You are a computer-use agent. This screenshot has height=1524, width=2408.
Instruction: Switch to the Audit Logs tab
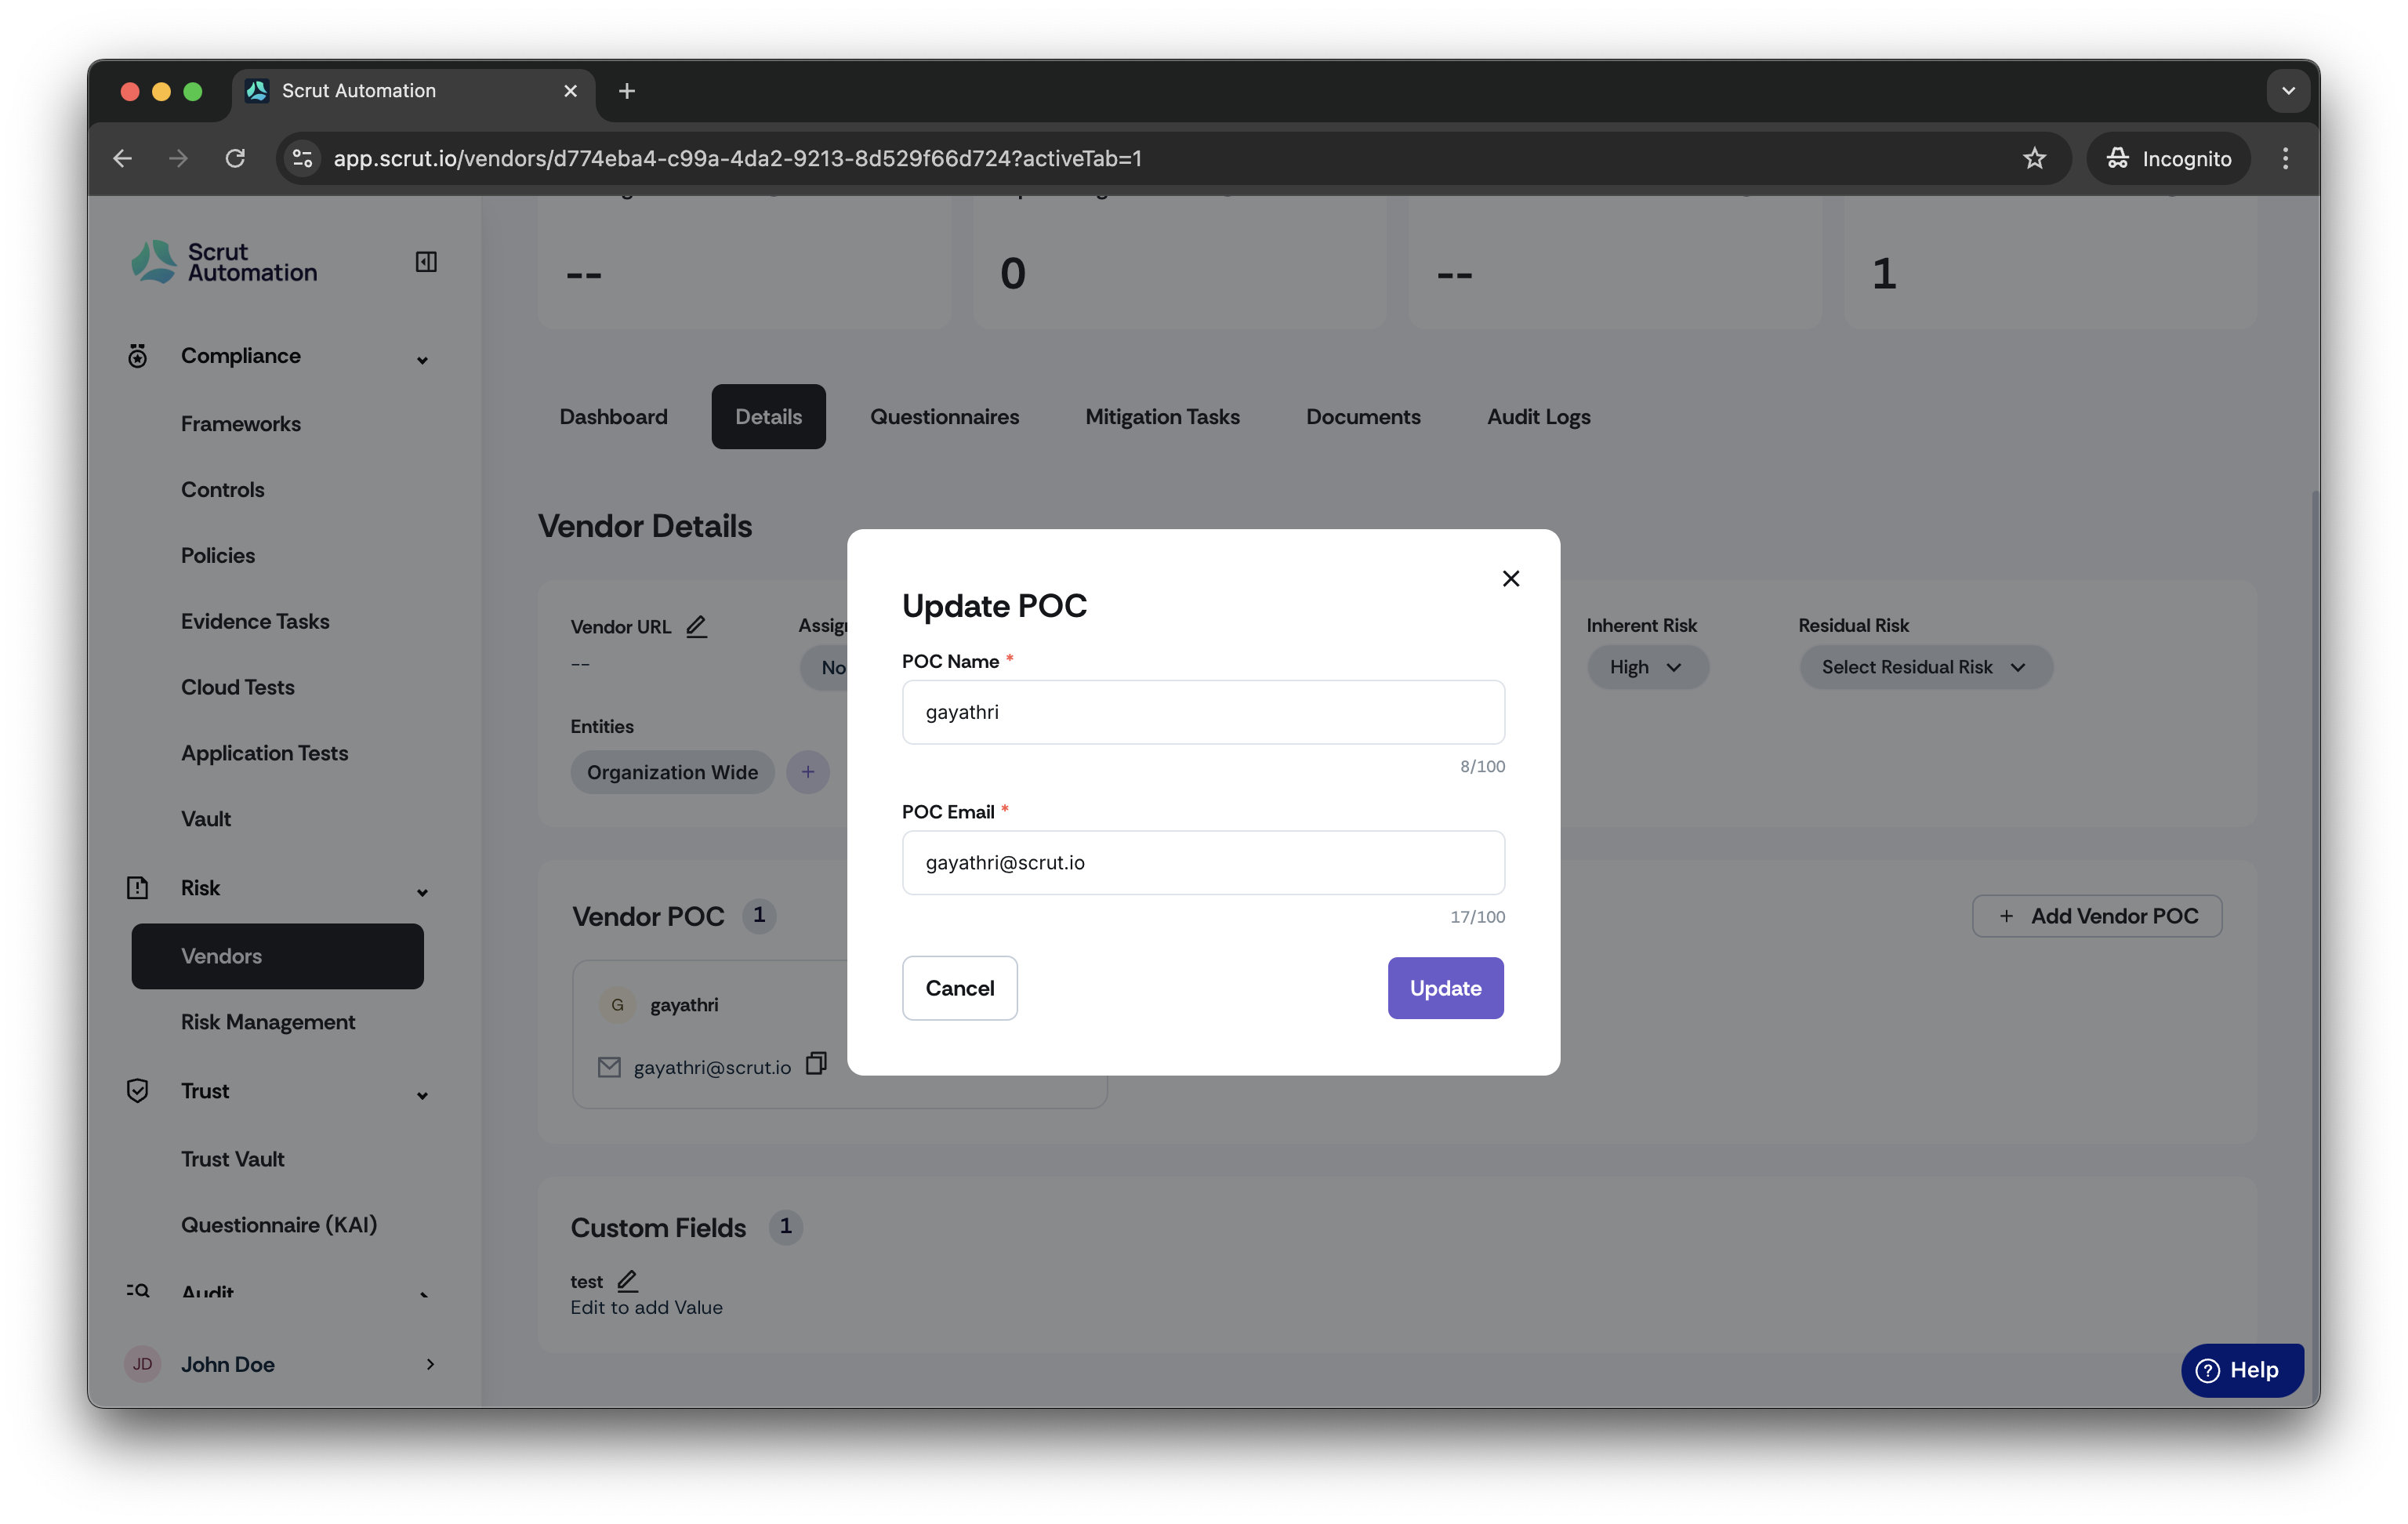[x=1538, y=417]
